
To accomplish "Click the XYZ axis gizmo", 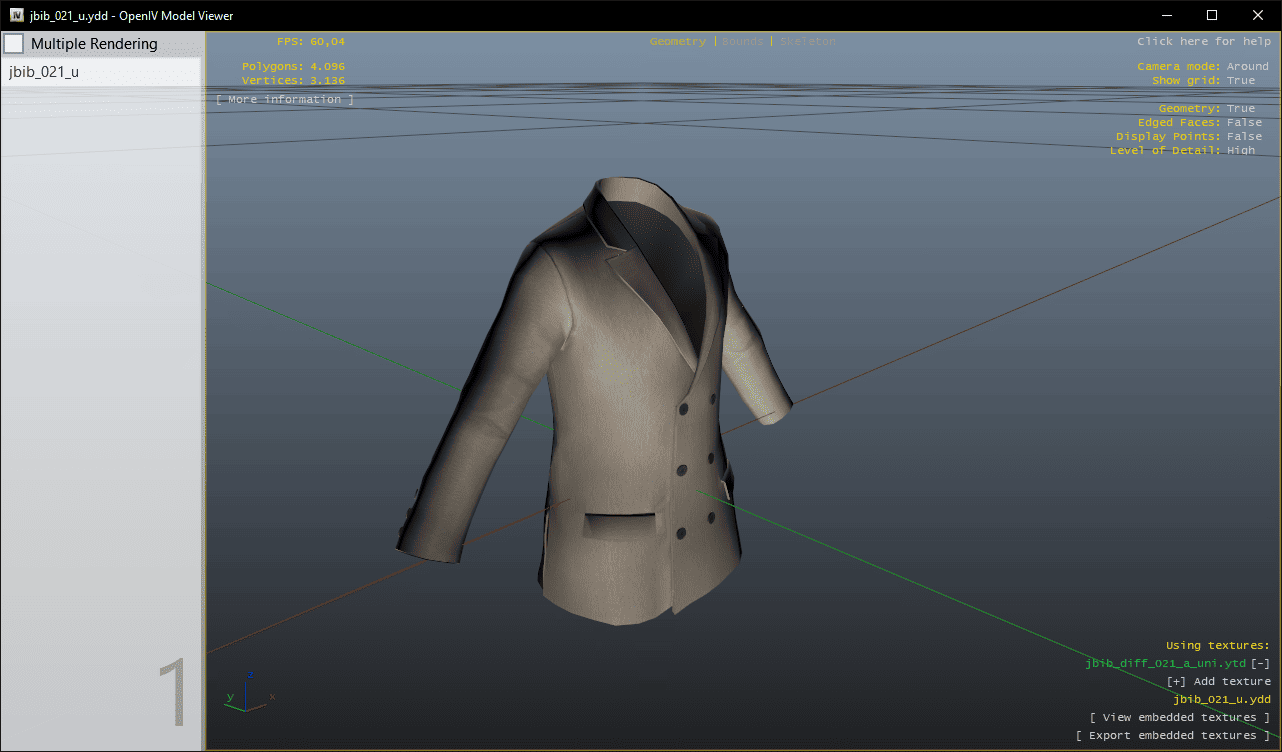I will [x=247, y=693].
